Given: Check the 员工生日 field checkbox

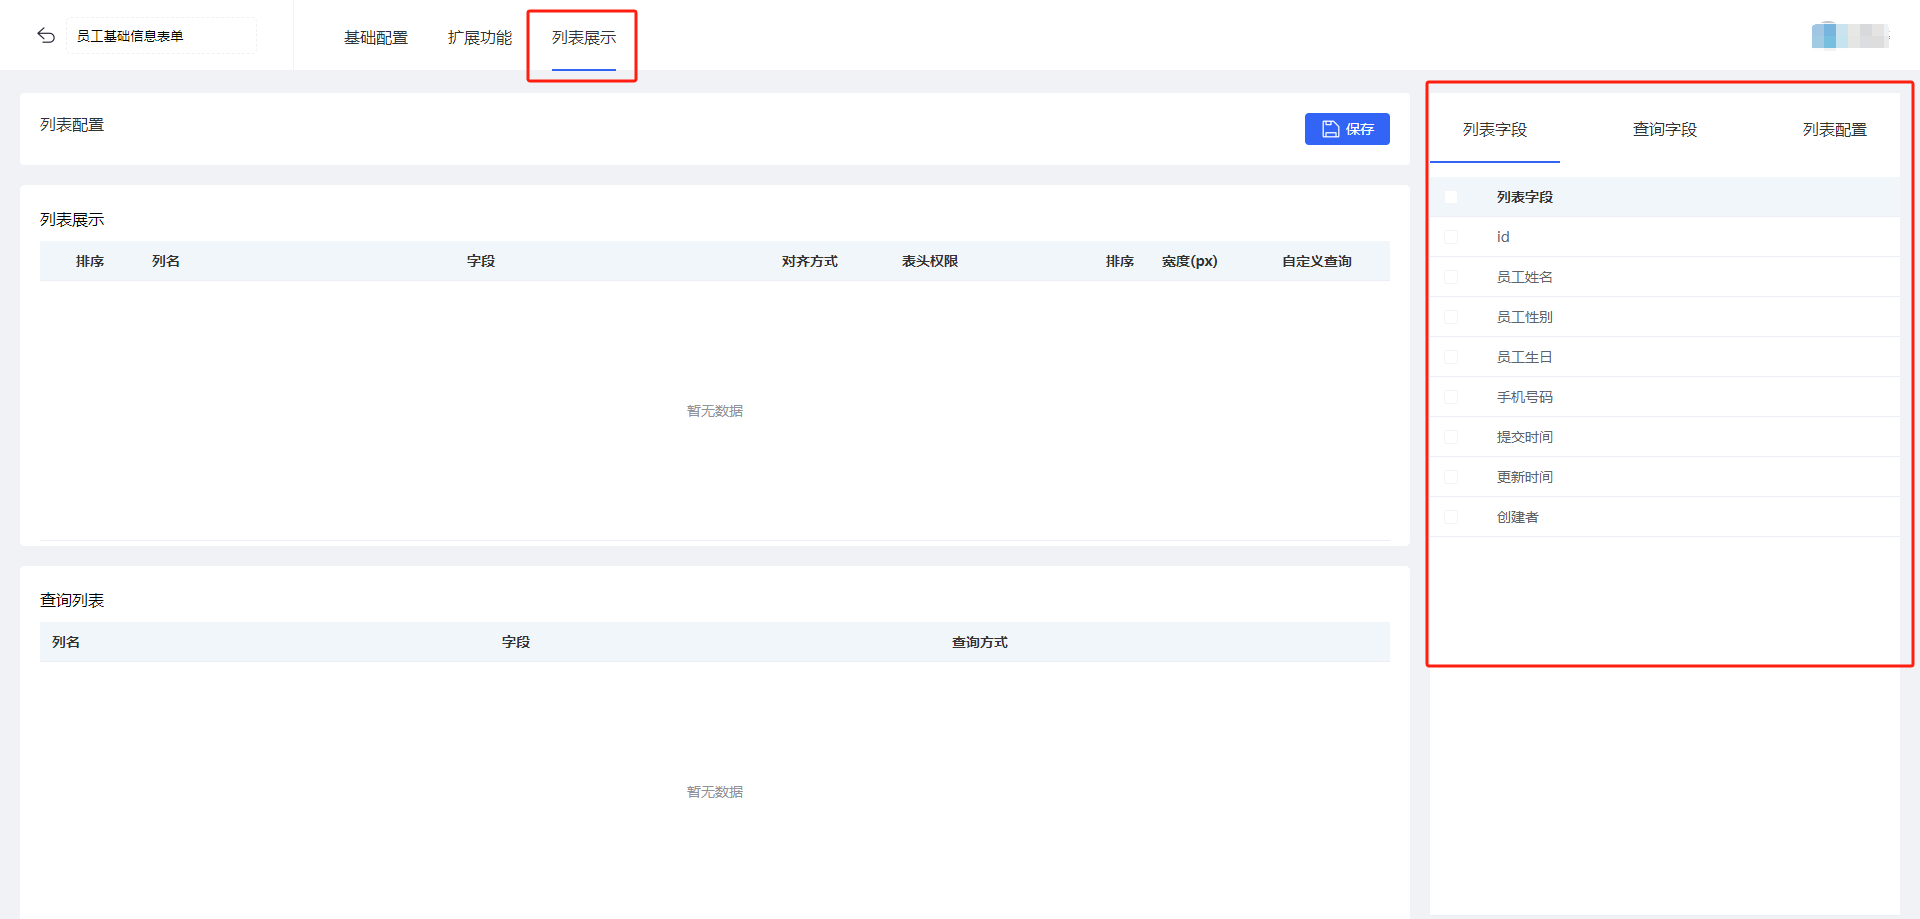Looking at the screenshot, I should tap(1451, 357).
